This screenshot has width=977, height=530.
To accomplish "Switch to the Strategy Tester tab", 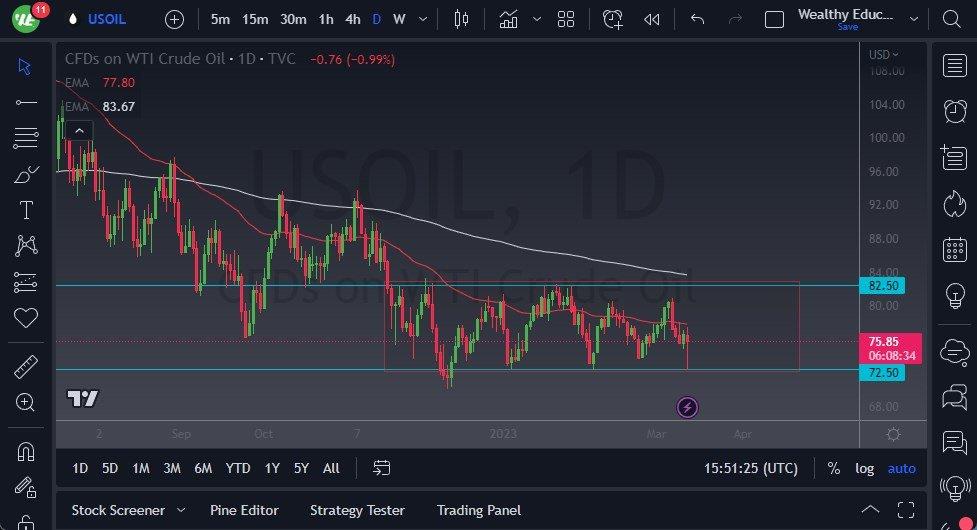I will click(357, 510).
